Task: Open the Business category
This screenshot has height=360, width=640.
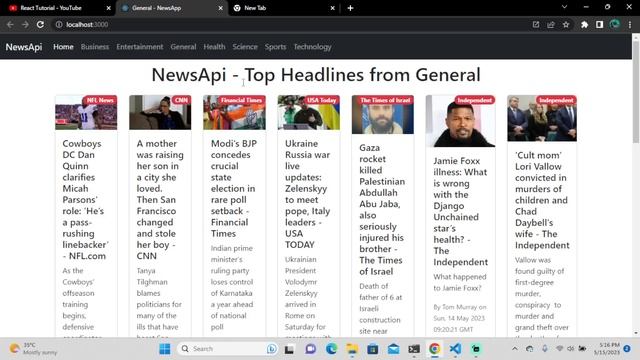Action: (x=95, y=47)
